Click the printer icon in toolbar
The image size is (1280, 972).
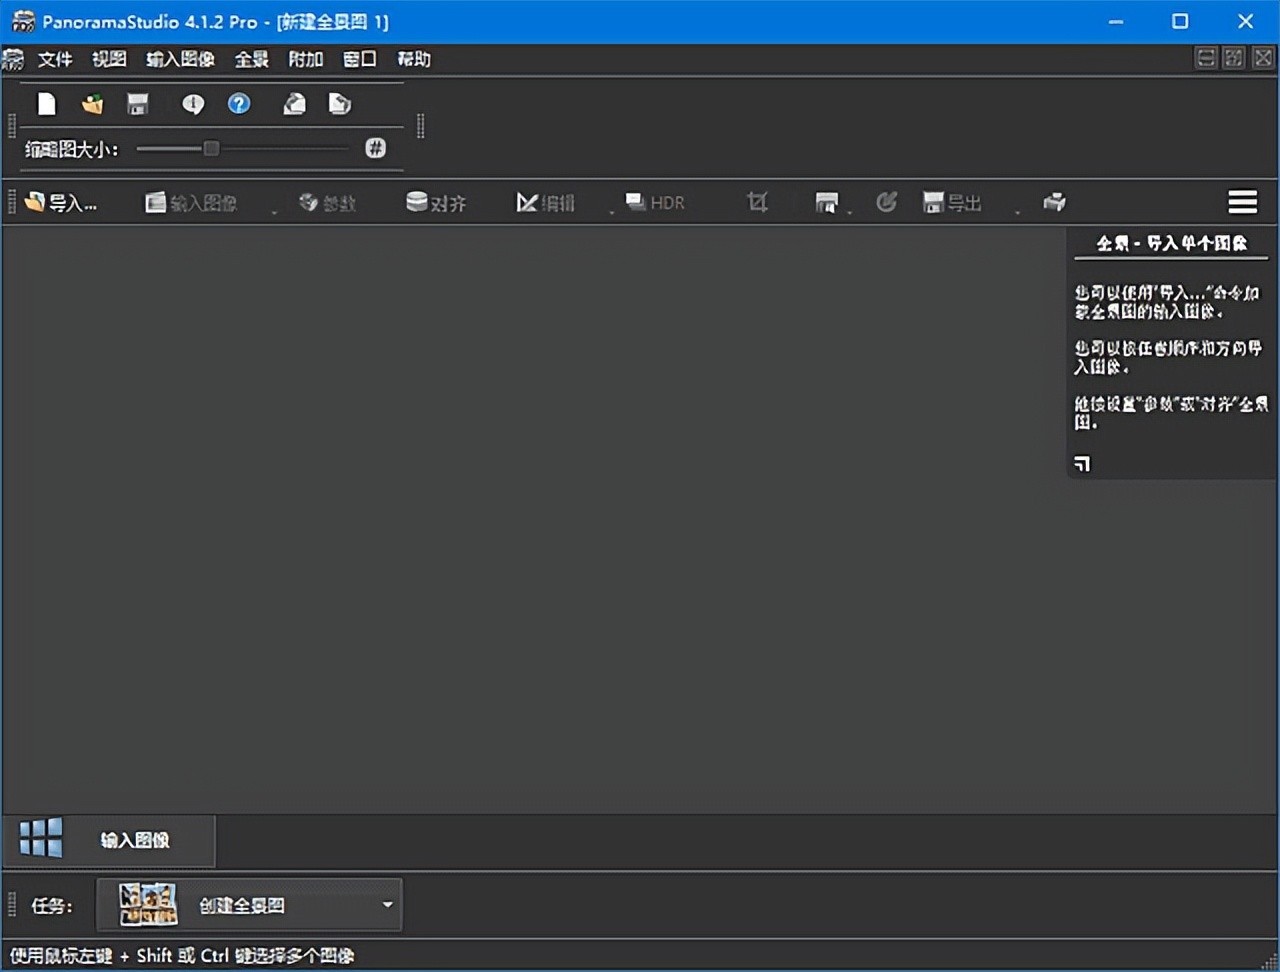pyautogui.click(x=1054, y=203)
